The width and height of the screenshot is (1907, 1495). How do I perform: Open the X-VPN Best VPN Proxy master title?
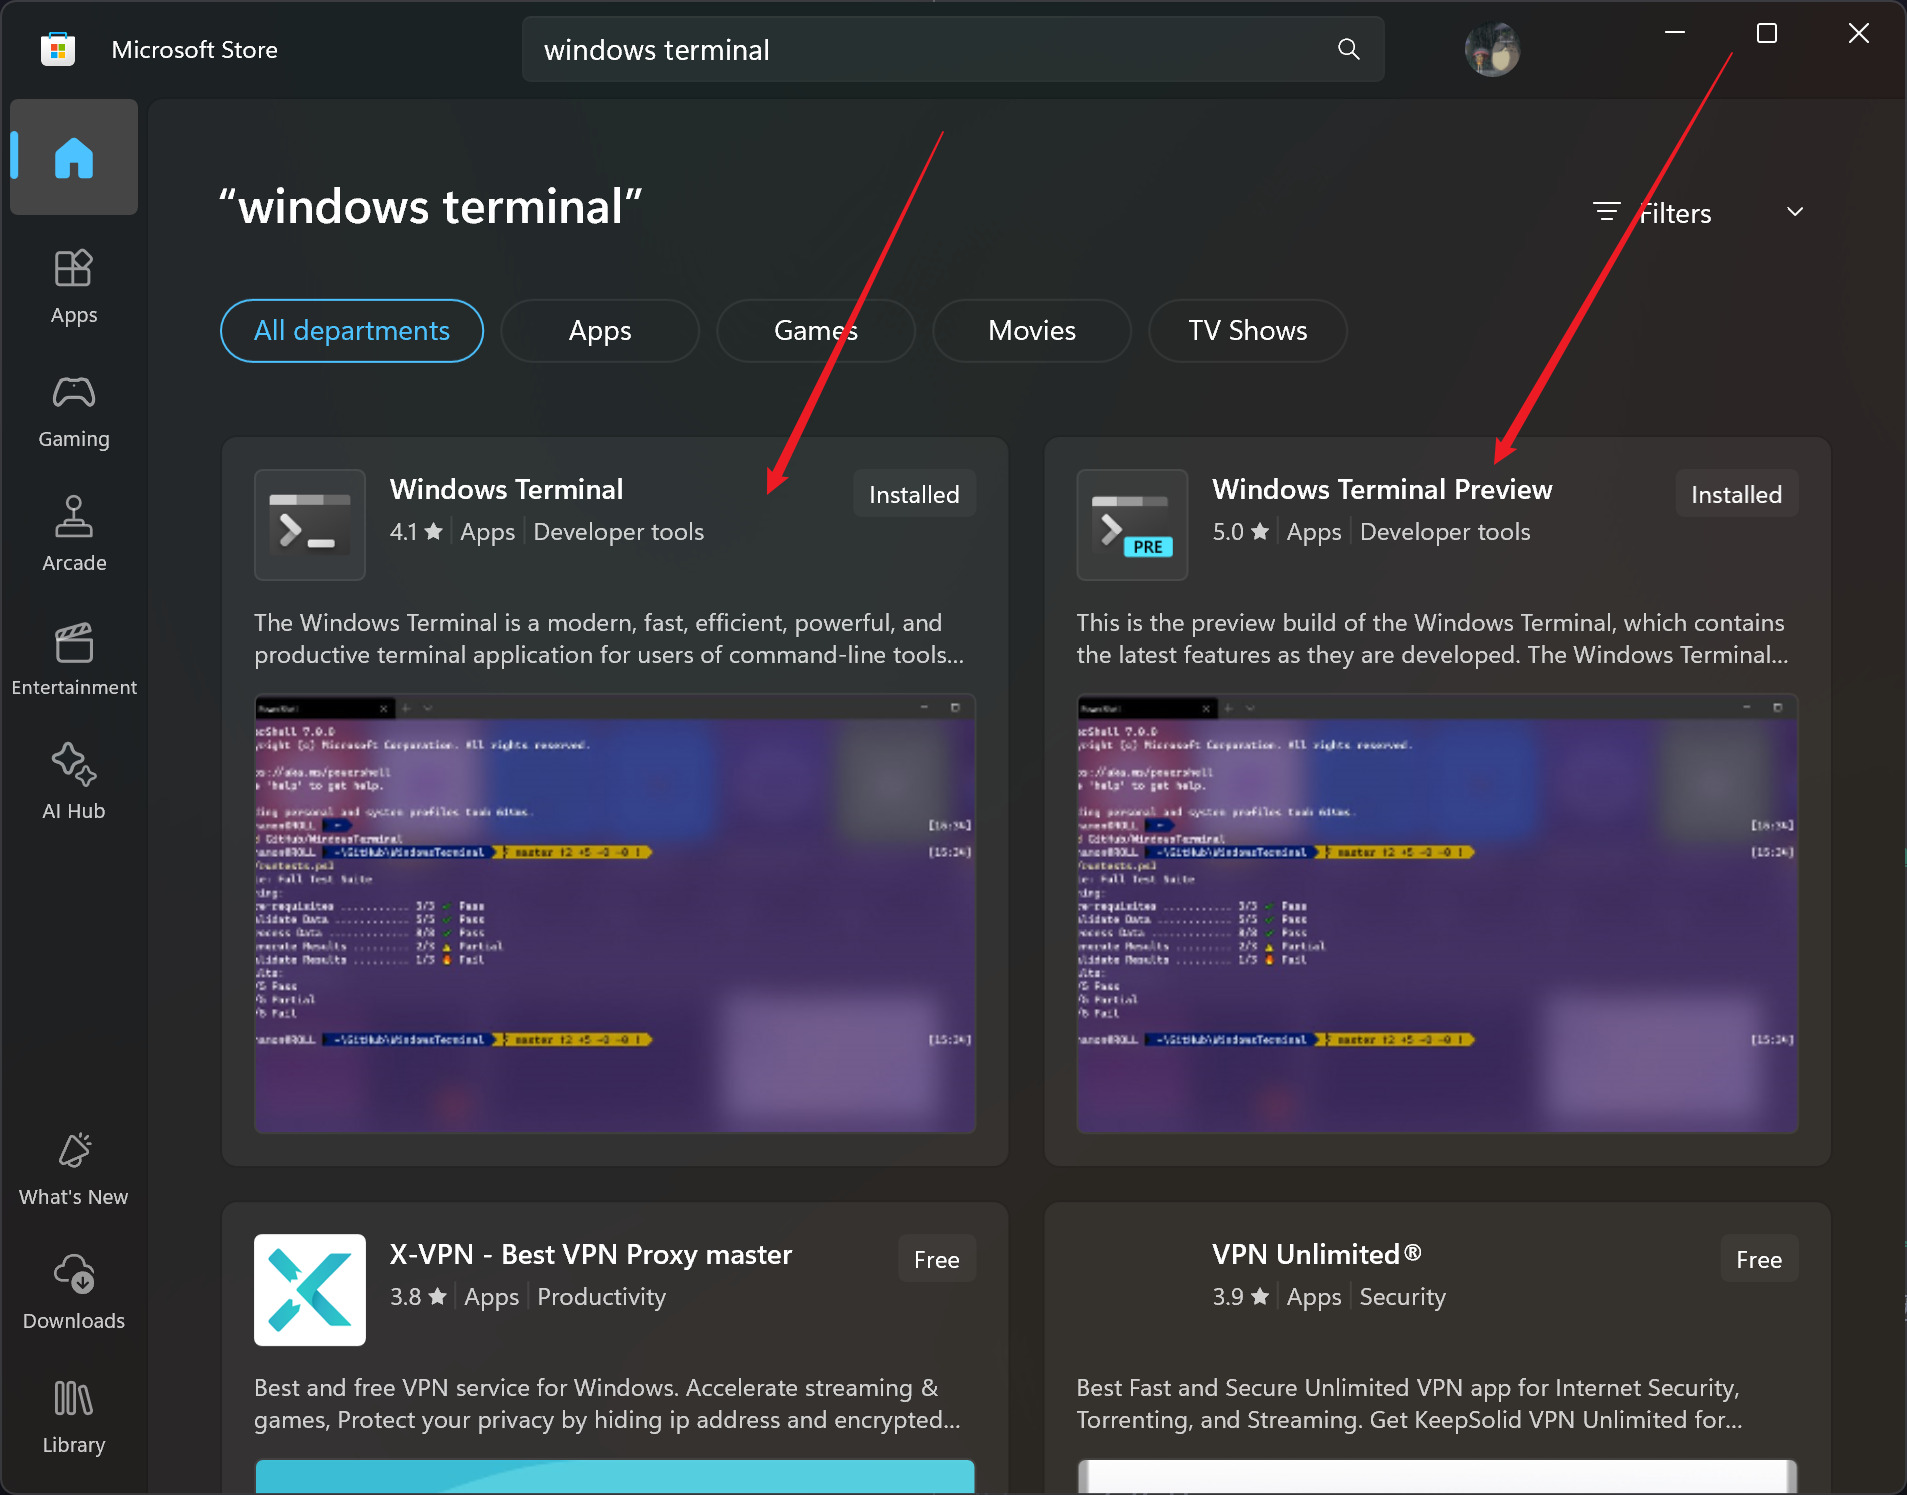591,1254
